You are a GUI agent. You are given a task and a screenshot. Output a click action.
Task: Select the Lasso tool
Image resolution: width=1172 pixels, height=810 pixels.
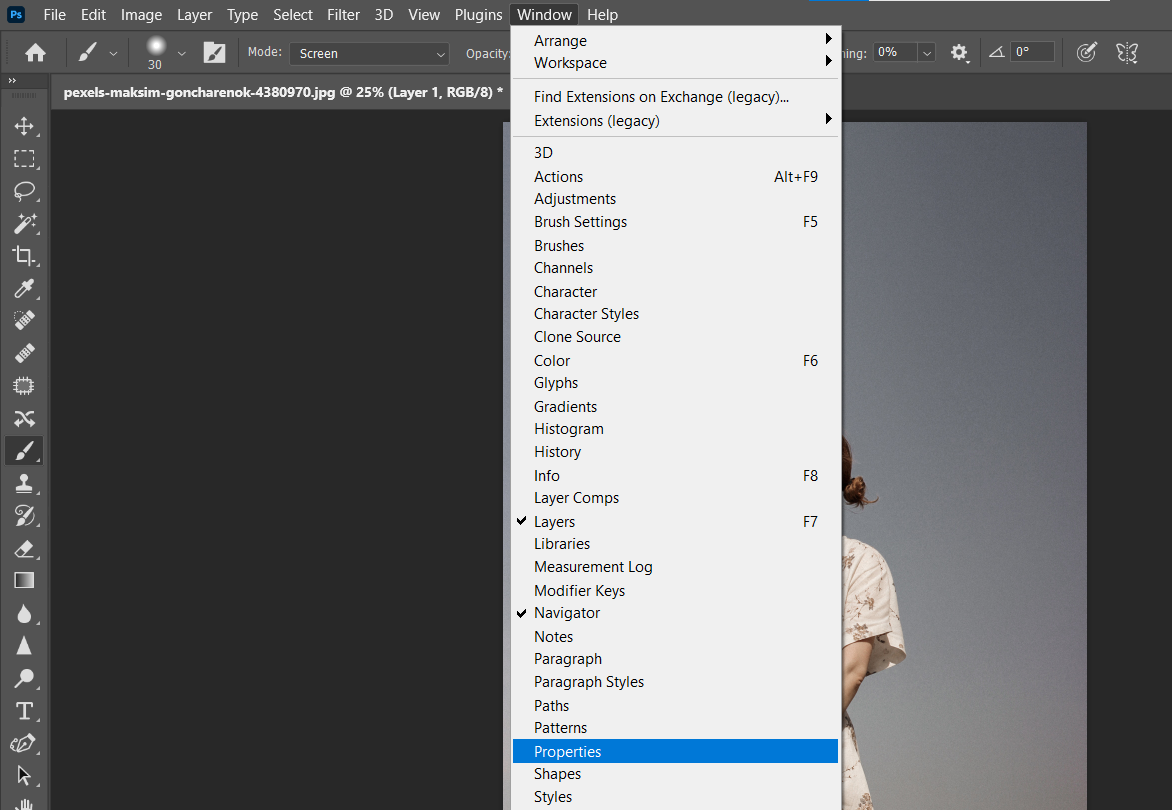pos(24,191)
